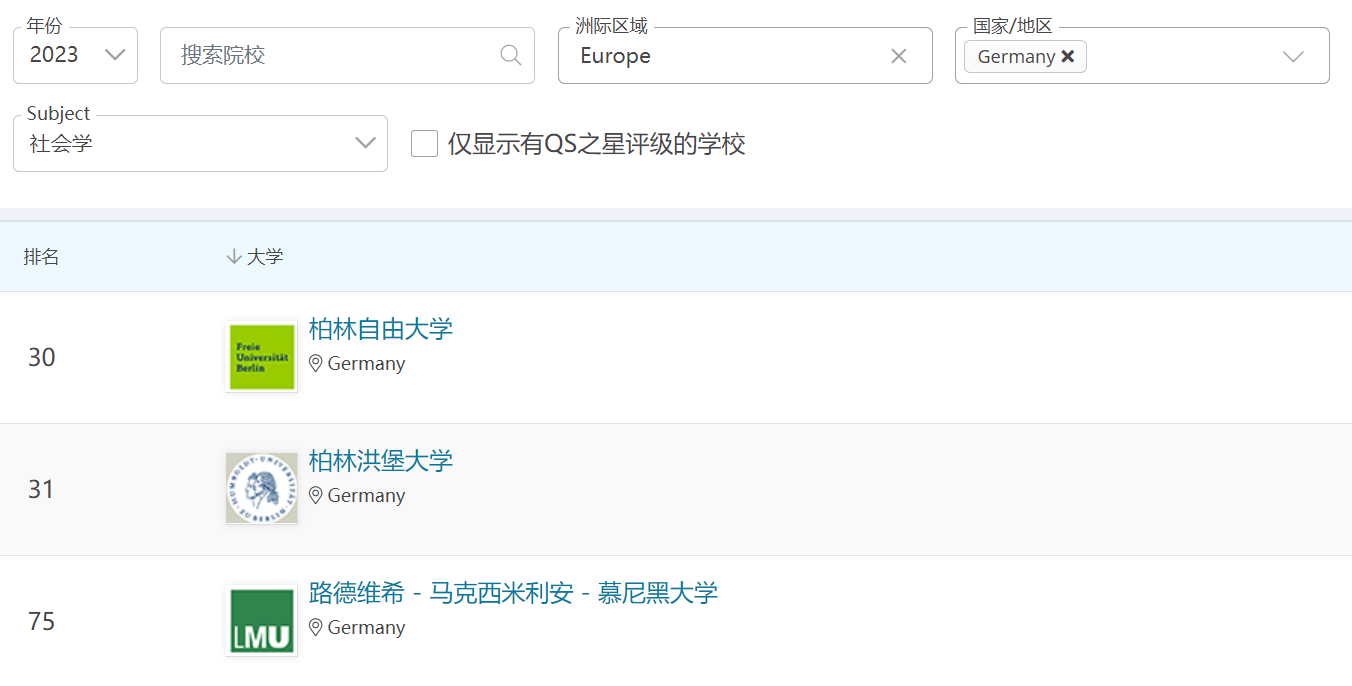Focus the 搜索院校 search field

347,55
